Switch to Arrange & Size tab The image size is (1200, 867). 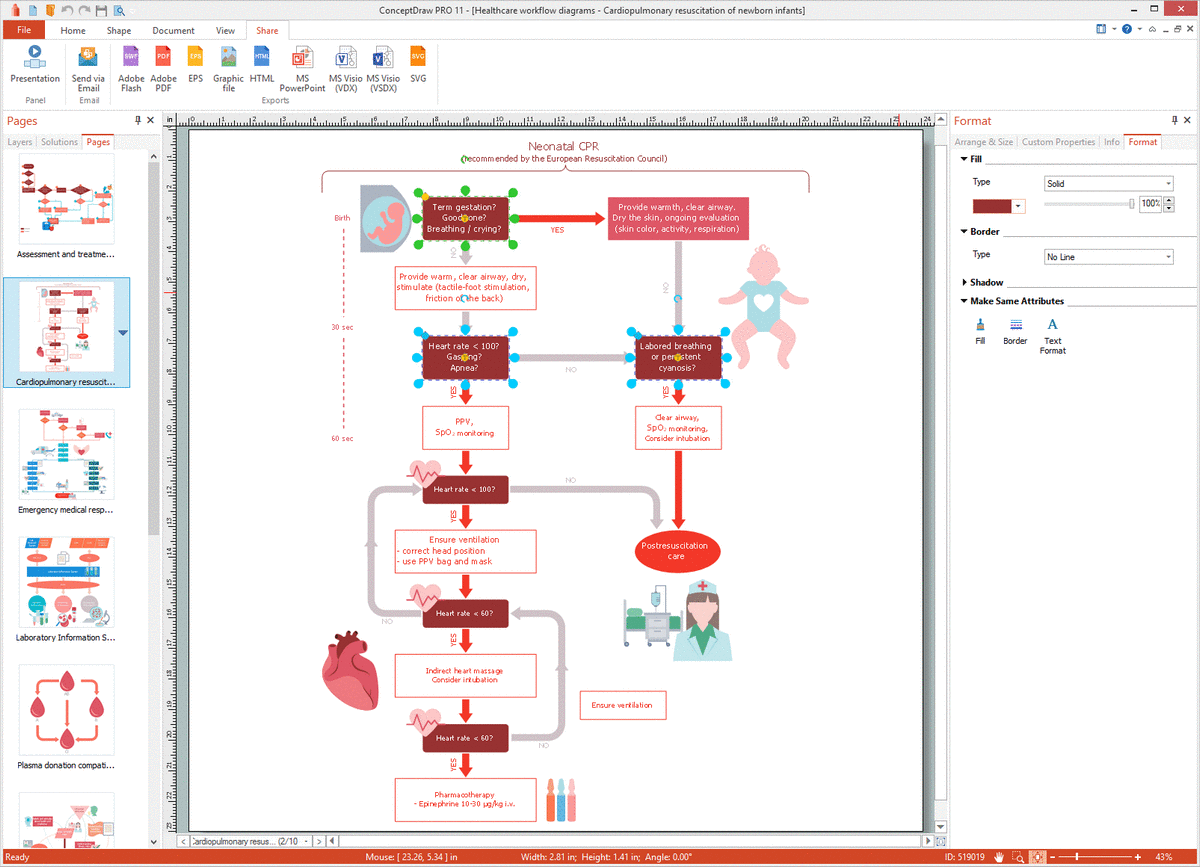(983, 142)
